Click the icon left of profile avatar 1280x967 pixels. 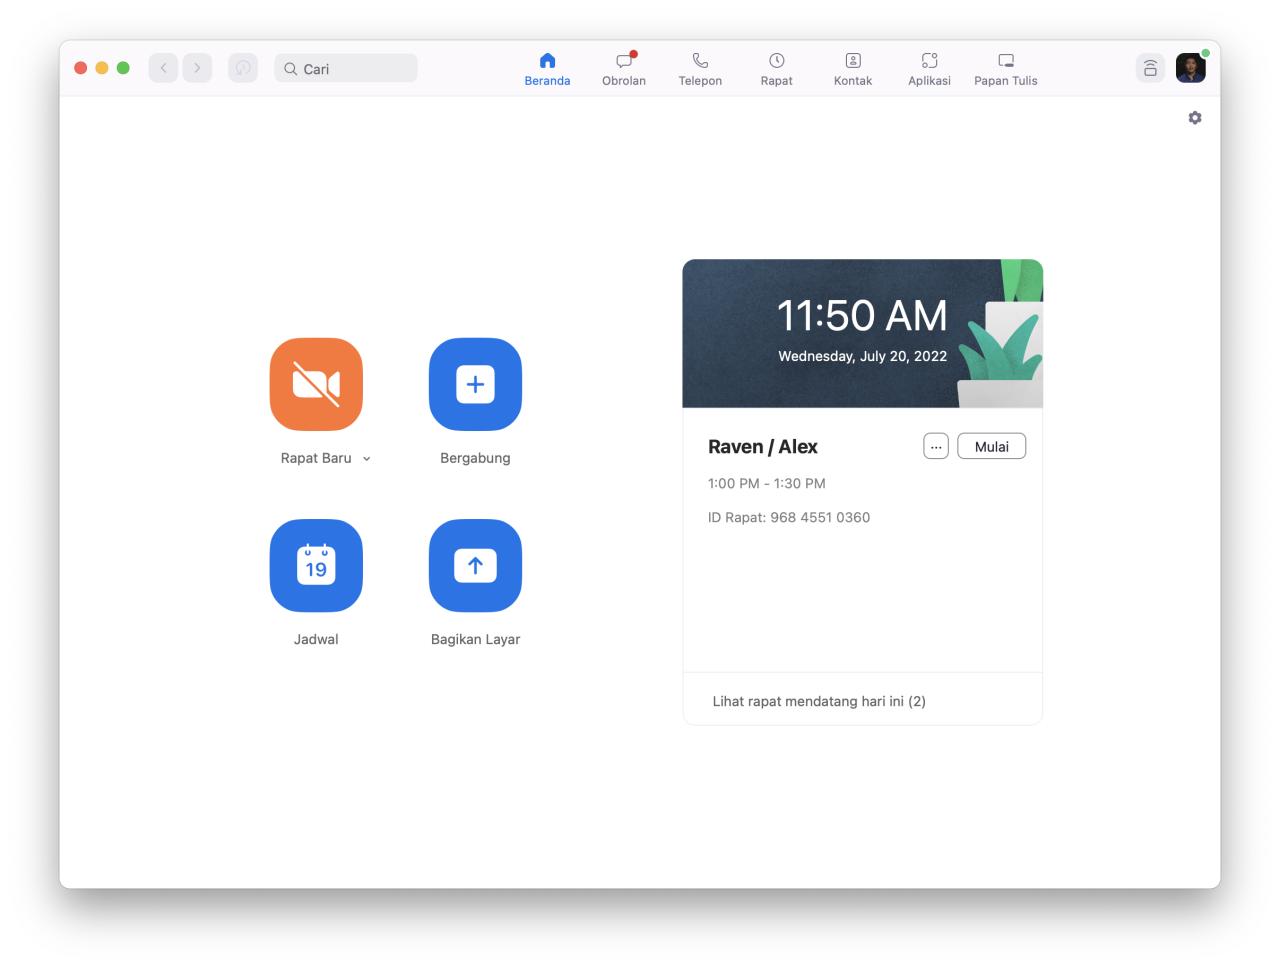(x=1150, y=68)
